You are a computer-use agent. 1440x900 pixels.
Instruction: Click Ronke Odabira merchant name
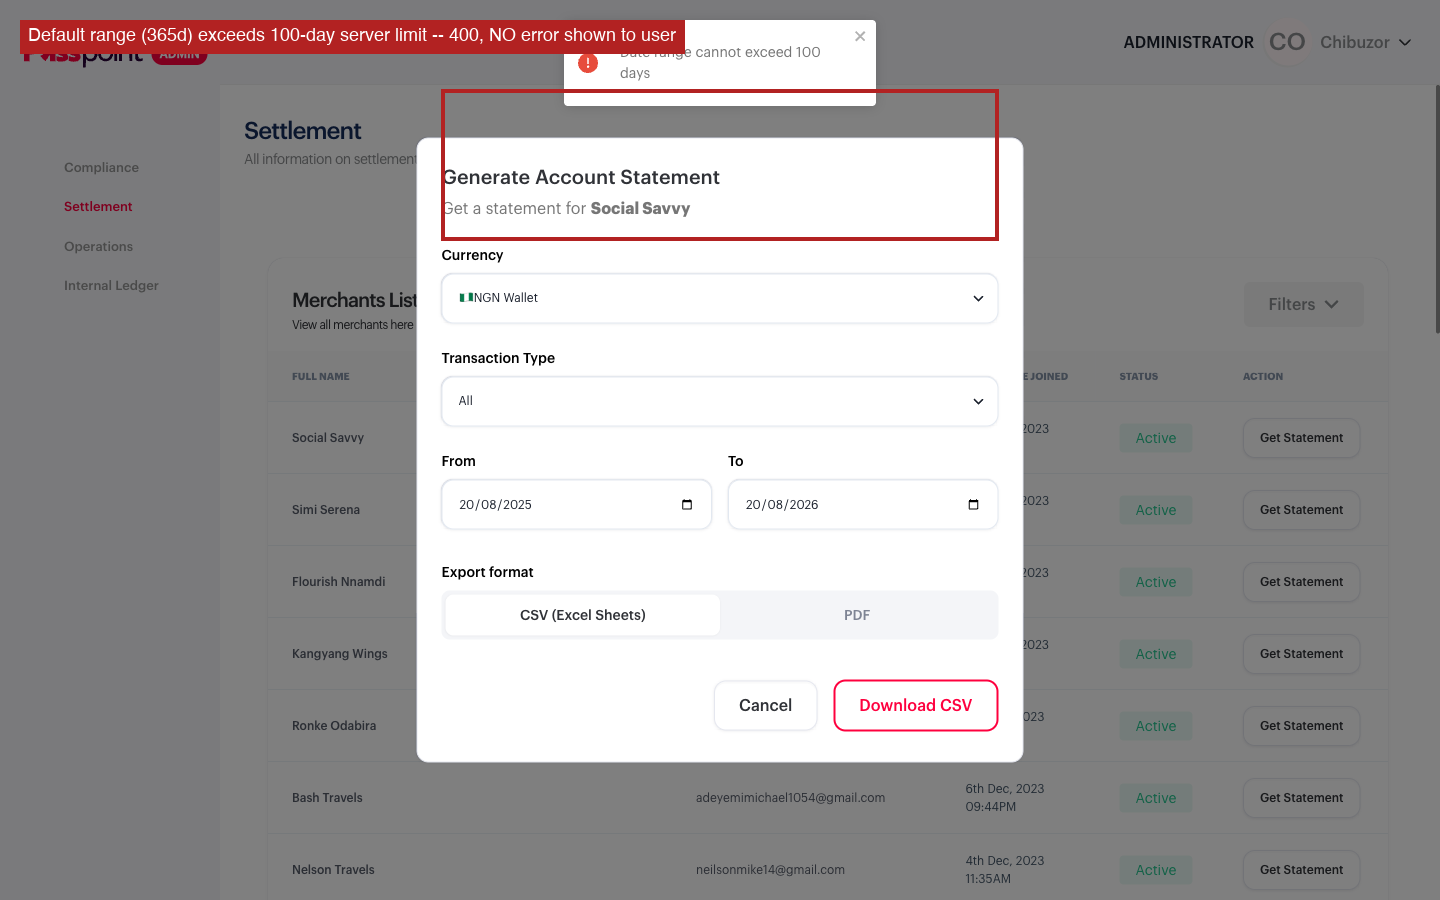[x=334, y=726]
